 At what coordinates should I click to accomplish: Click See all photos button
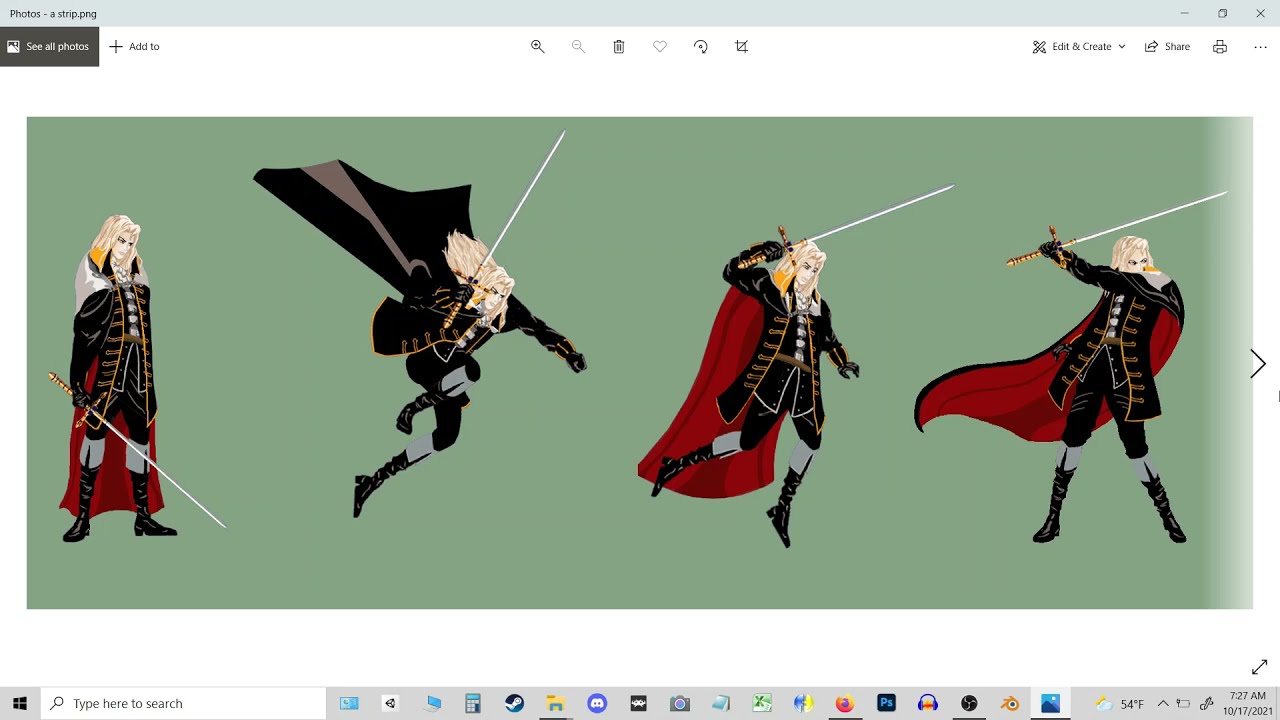(49, 46)
